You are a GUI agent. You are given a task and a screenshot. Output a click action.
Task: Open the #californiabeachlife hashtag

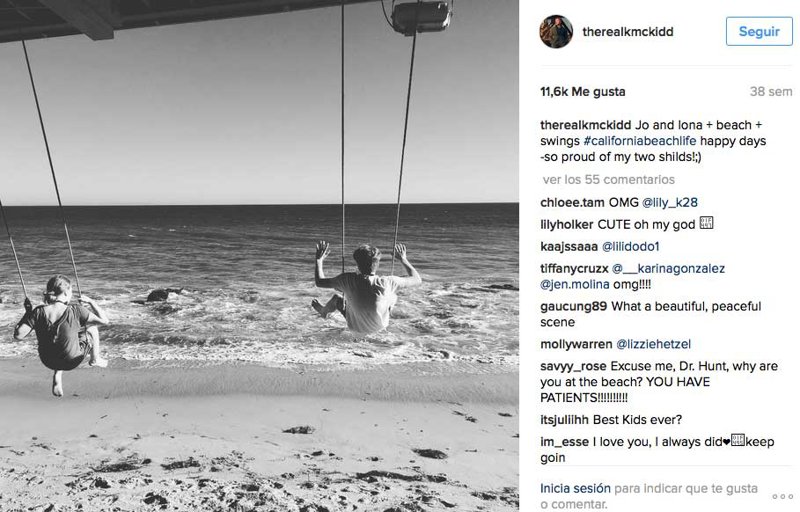coord(651,141)
